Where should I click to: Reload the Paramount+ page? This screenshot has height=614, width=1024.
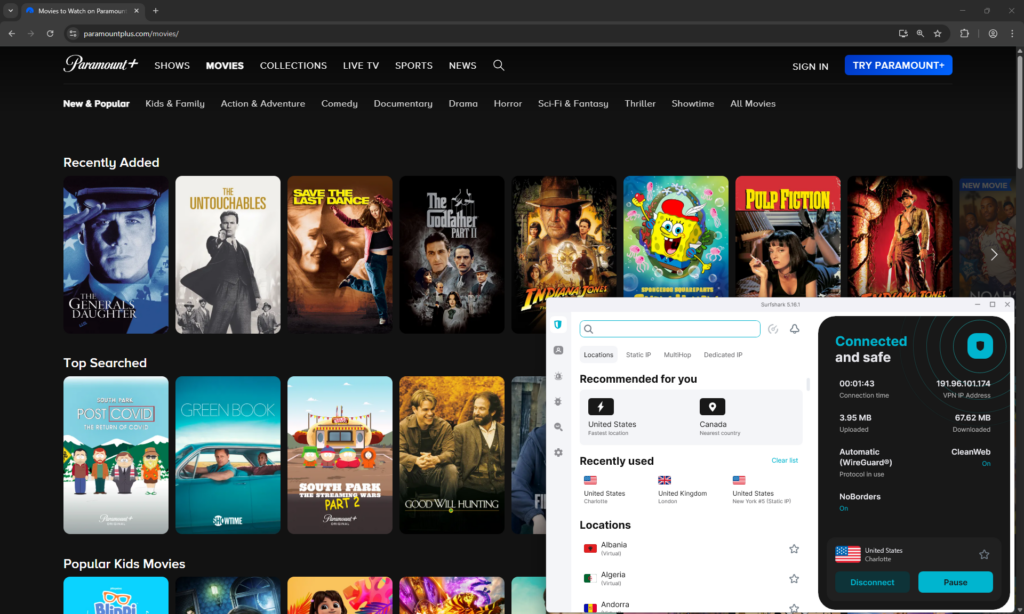(50, 33)
